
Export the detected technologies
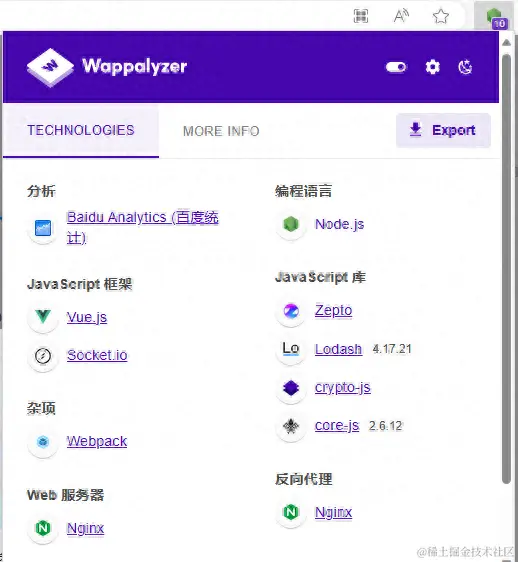443,130
